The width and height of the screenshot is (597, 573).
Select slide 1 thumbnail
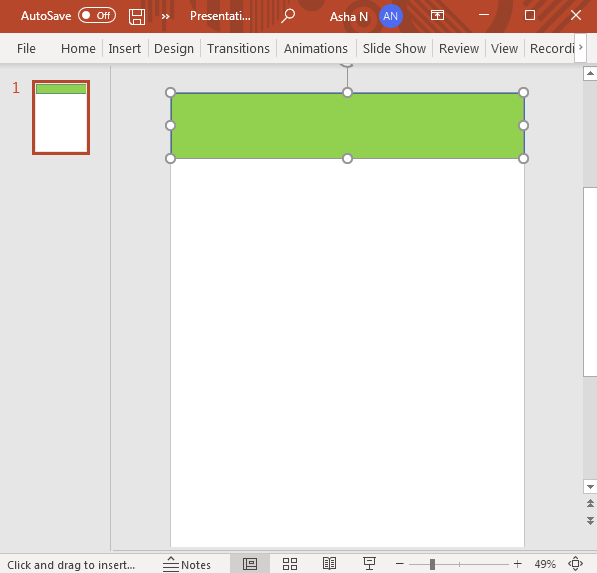61,117
